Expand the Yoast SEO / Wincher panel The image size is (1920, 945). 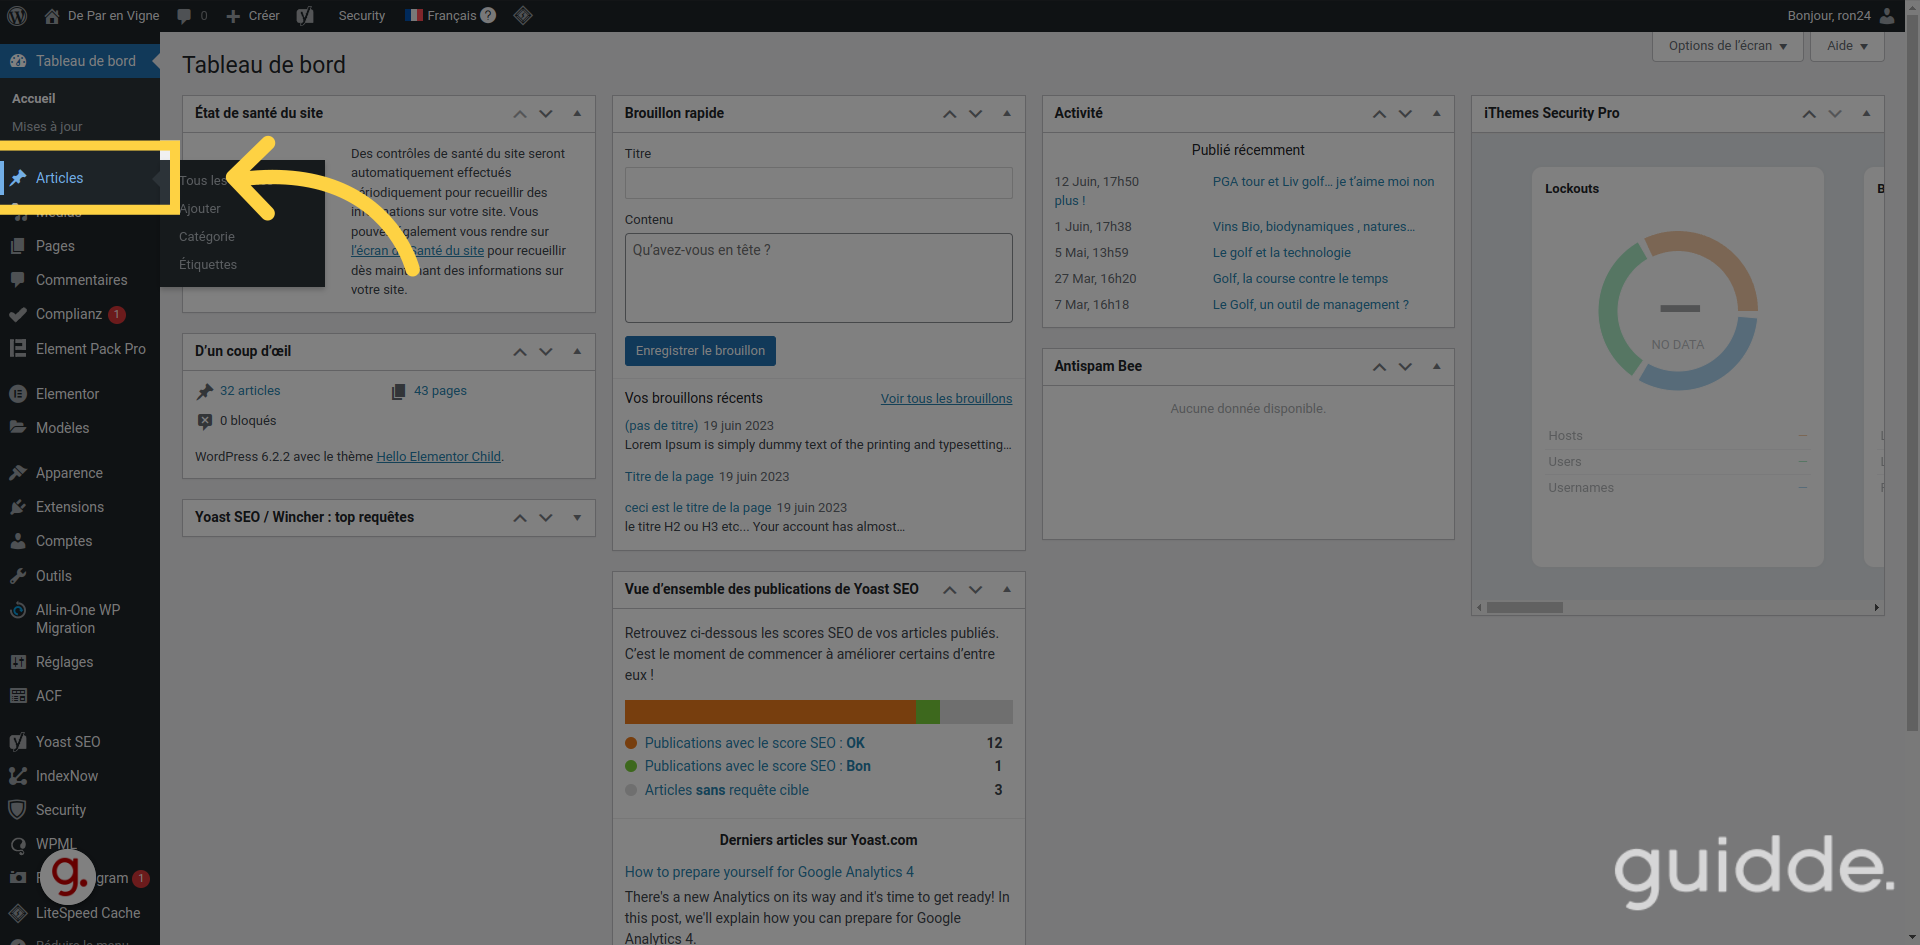pos(577,518)
